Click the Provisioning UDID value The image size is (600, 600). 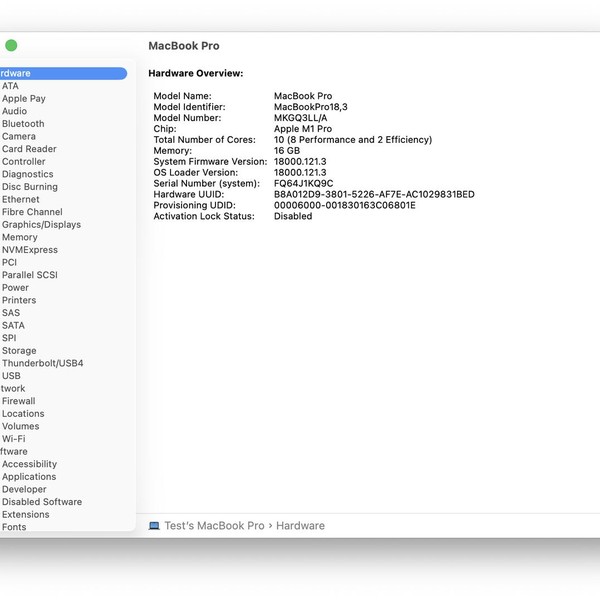tap(345, 205)
